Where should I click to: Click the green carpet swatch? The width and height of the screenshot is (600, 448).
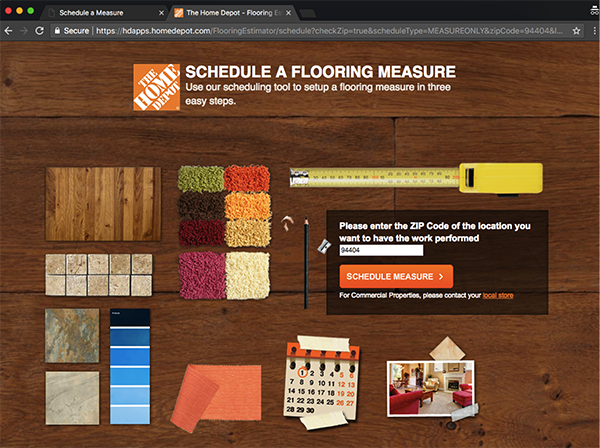201,179
